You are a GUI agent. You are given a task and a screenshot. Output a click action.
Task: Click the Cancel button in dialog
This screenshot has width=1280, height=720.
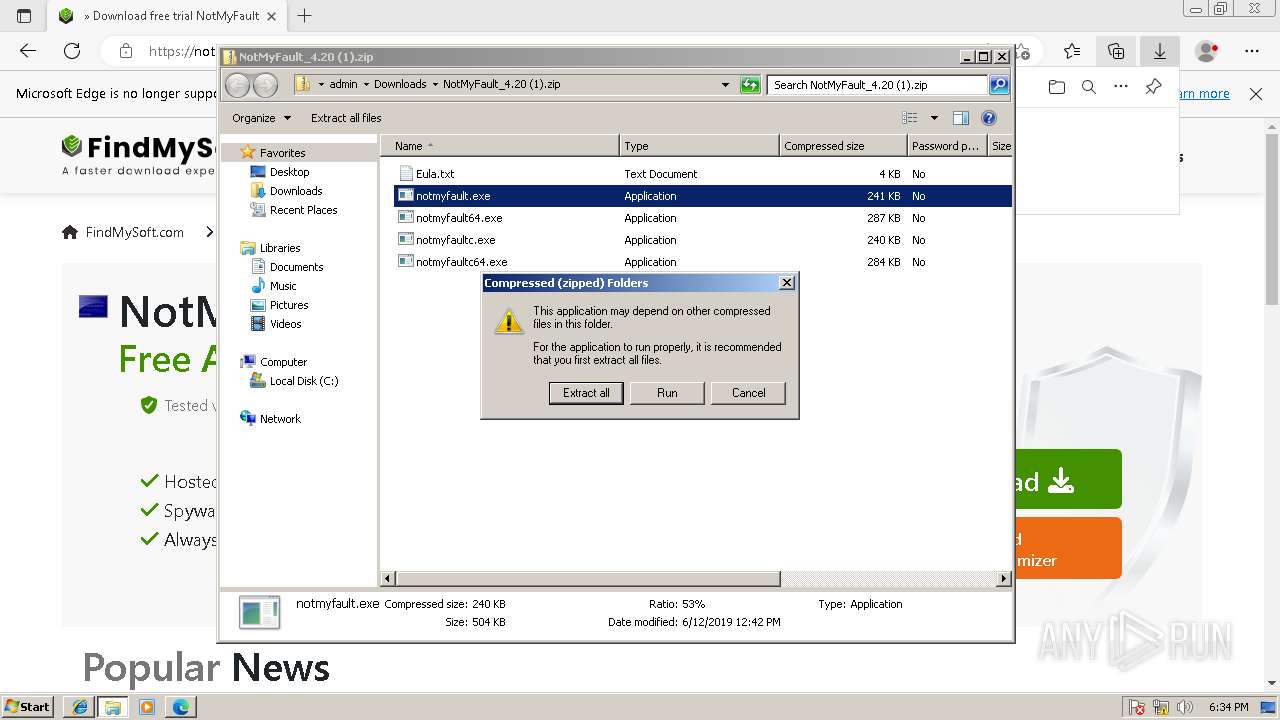(748, 393)
